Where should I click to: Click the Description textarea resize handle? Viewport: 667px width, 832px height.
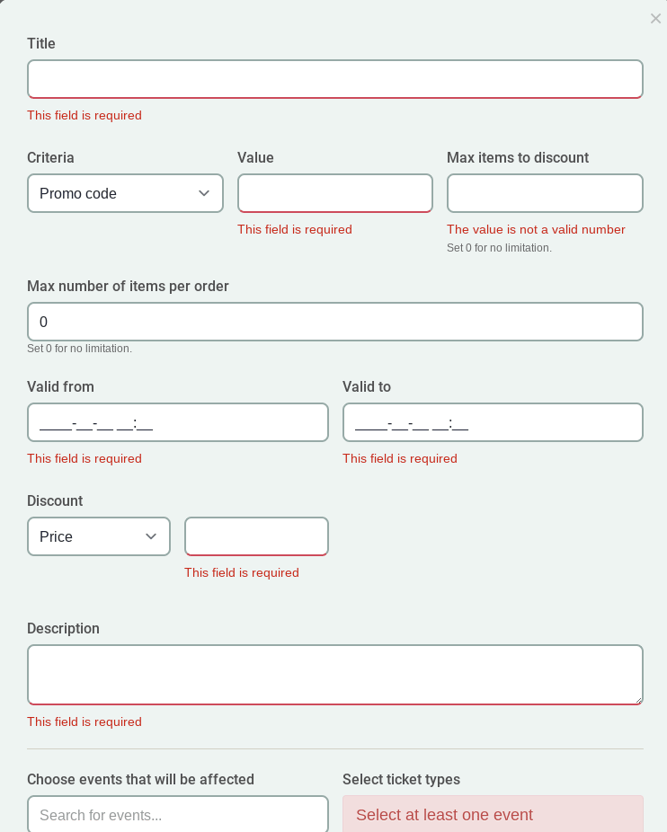point(638,700)
